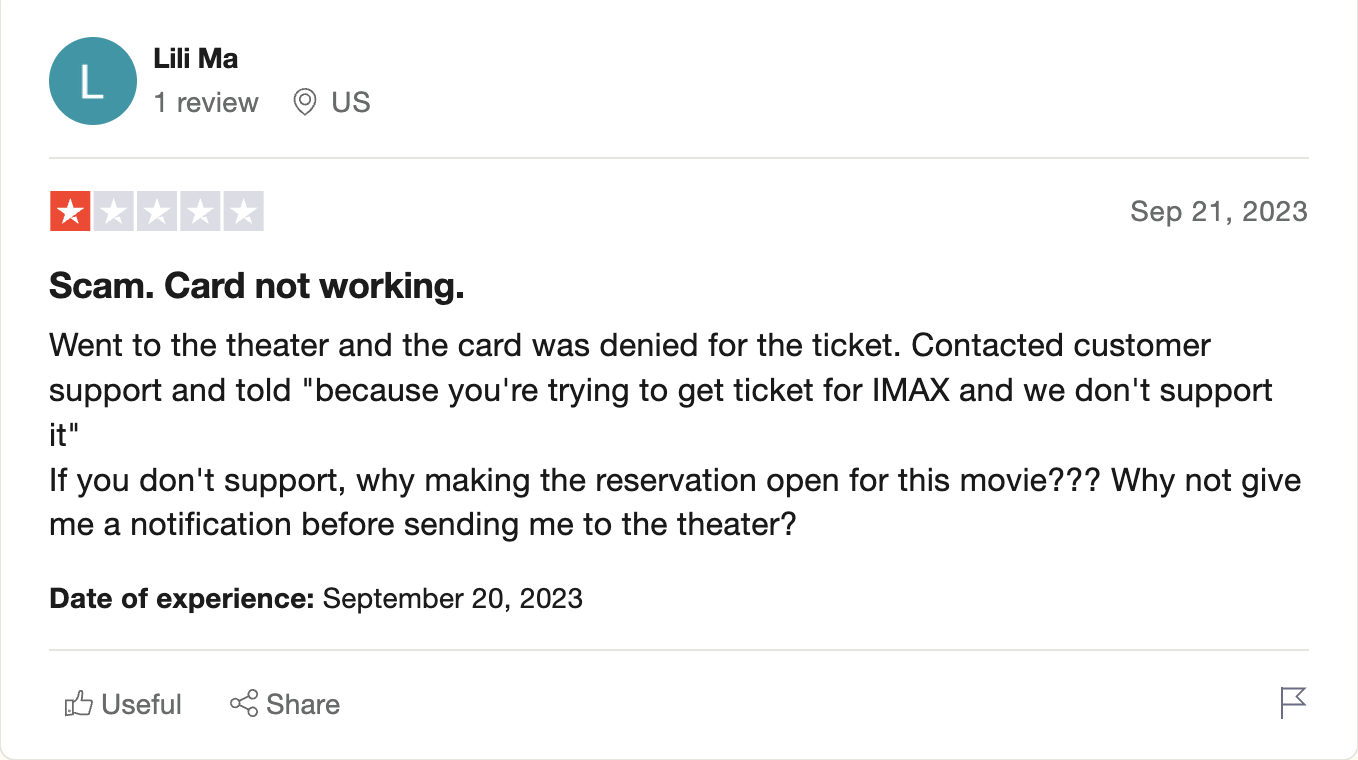Click the red first rating star
This screenshot has height=760, width=1358.
pyautogui.click(x=70, y=211)
